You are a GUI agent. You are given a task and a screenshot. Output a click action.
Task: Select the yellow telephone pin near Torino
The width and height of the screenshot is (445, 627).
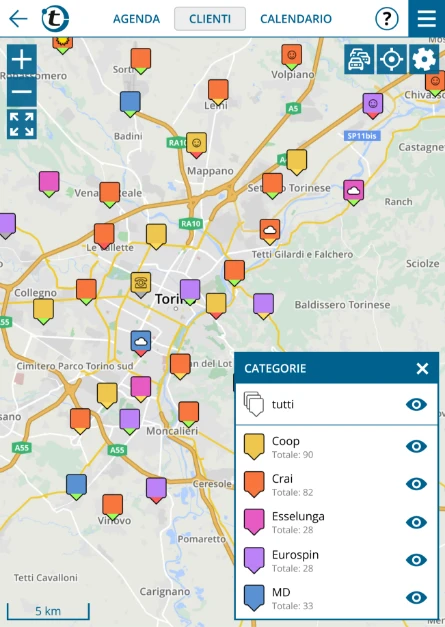coord(141,285)
